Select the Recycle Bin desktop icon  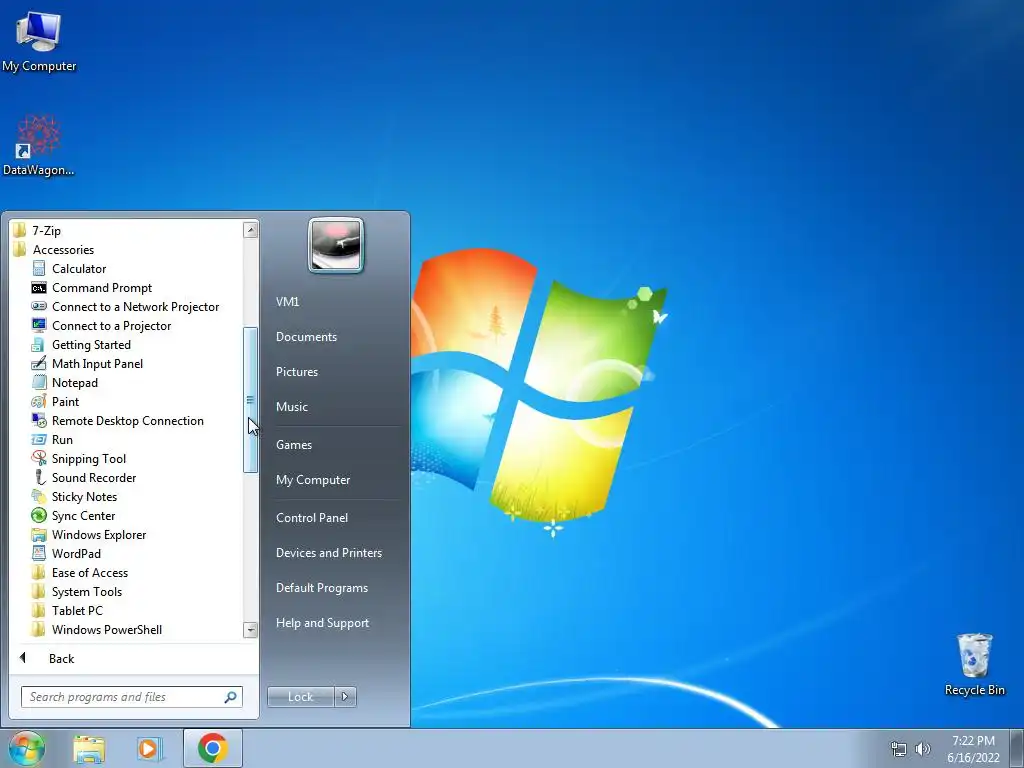click(x=974, y=664)
